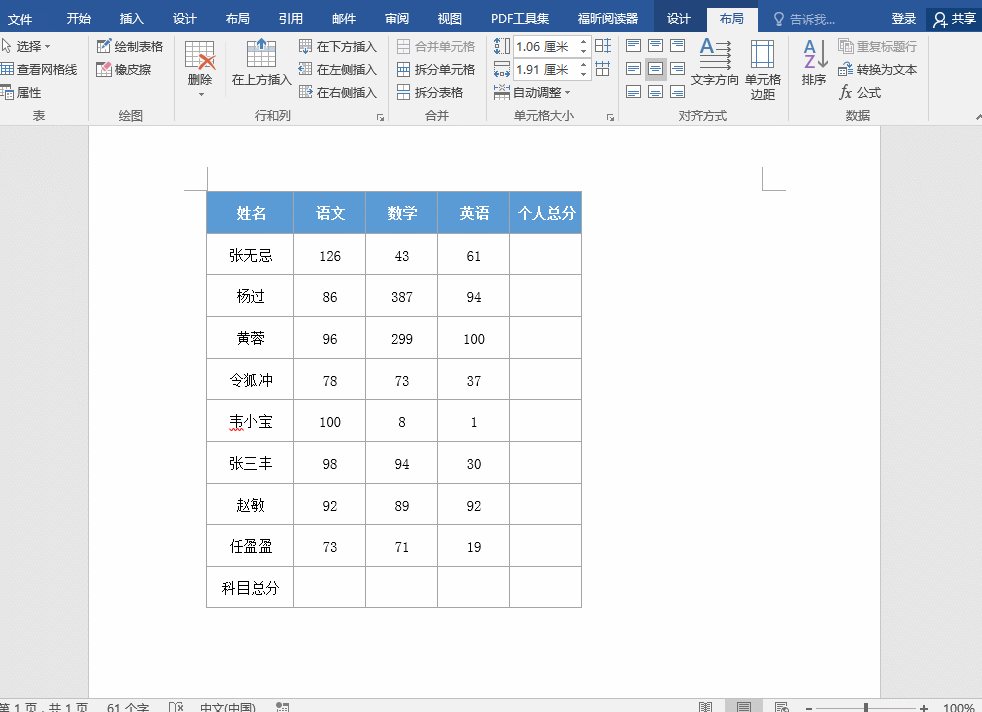Expand the 删除 delete dropdown
The width and height of the screenshot is (982, 712).
click(x=200, y=86)
